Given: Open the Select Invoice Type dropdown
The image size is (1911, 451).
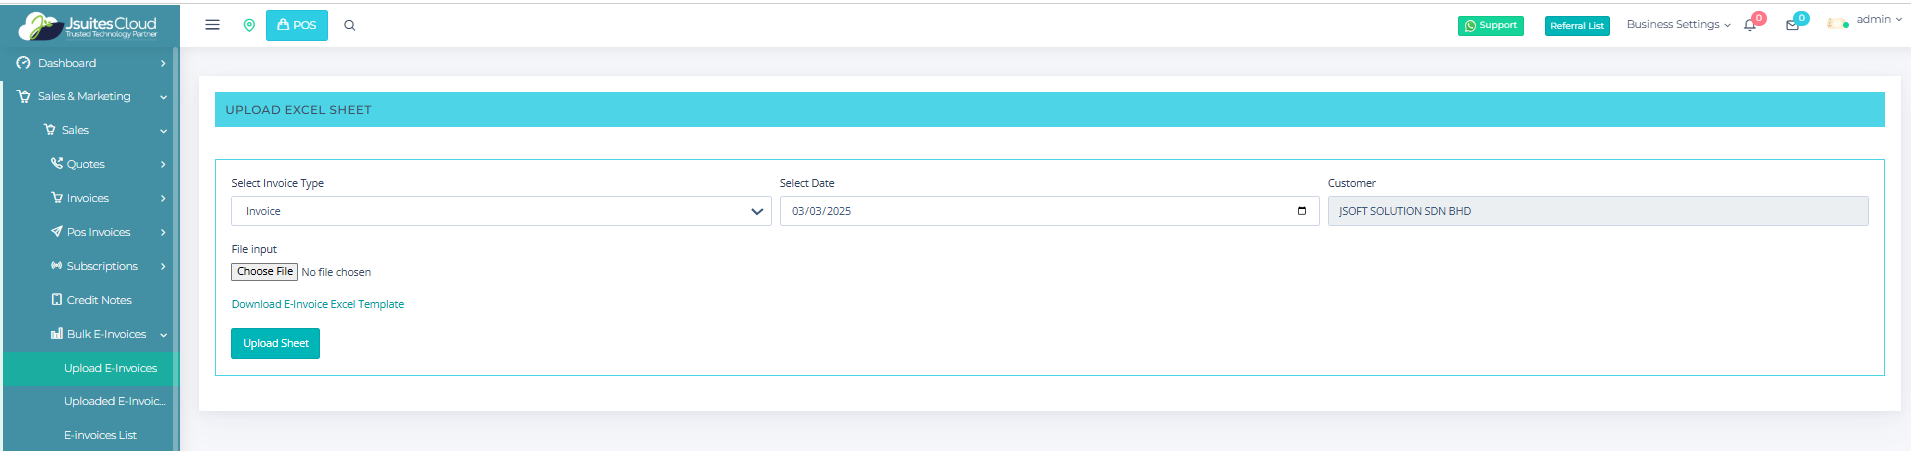Looking at the screenshot, I should point(501,211).
